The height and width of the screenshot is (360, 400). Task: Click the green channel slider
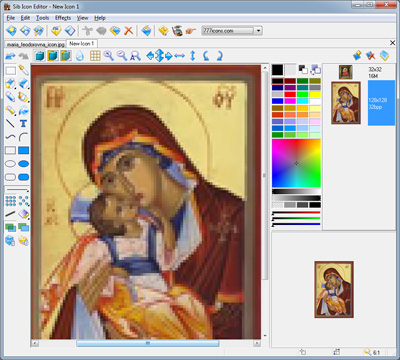click(x=296, y=218)
